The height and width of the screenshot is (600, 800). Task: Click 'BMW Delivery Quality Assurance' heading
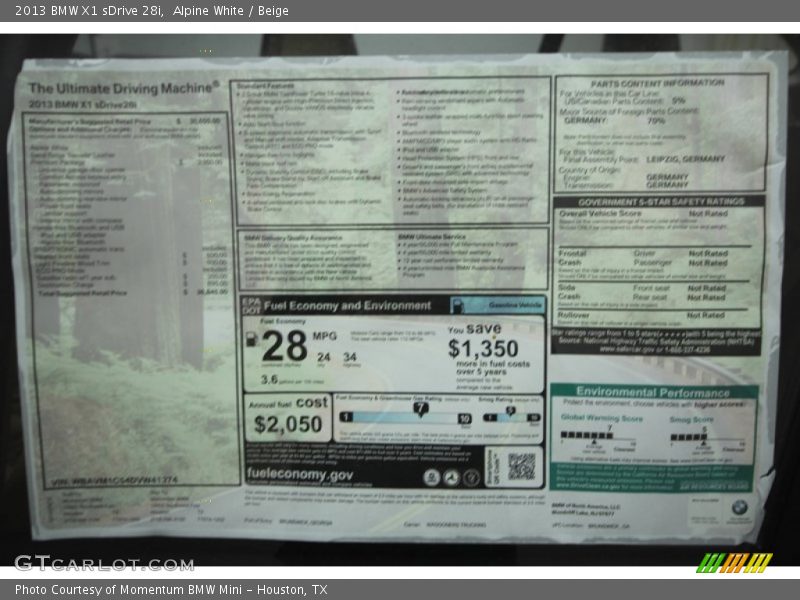click(293, 238)
